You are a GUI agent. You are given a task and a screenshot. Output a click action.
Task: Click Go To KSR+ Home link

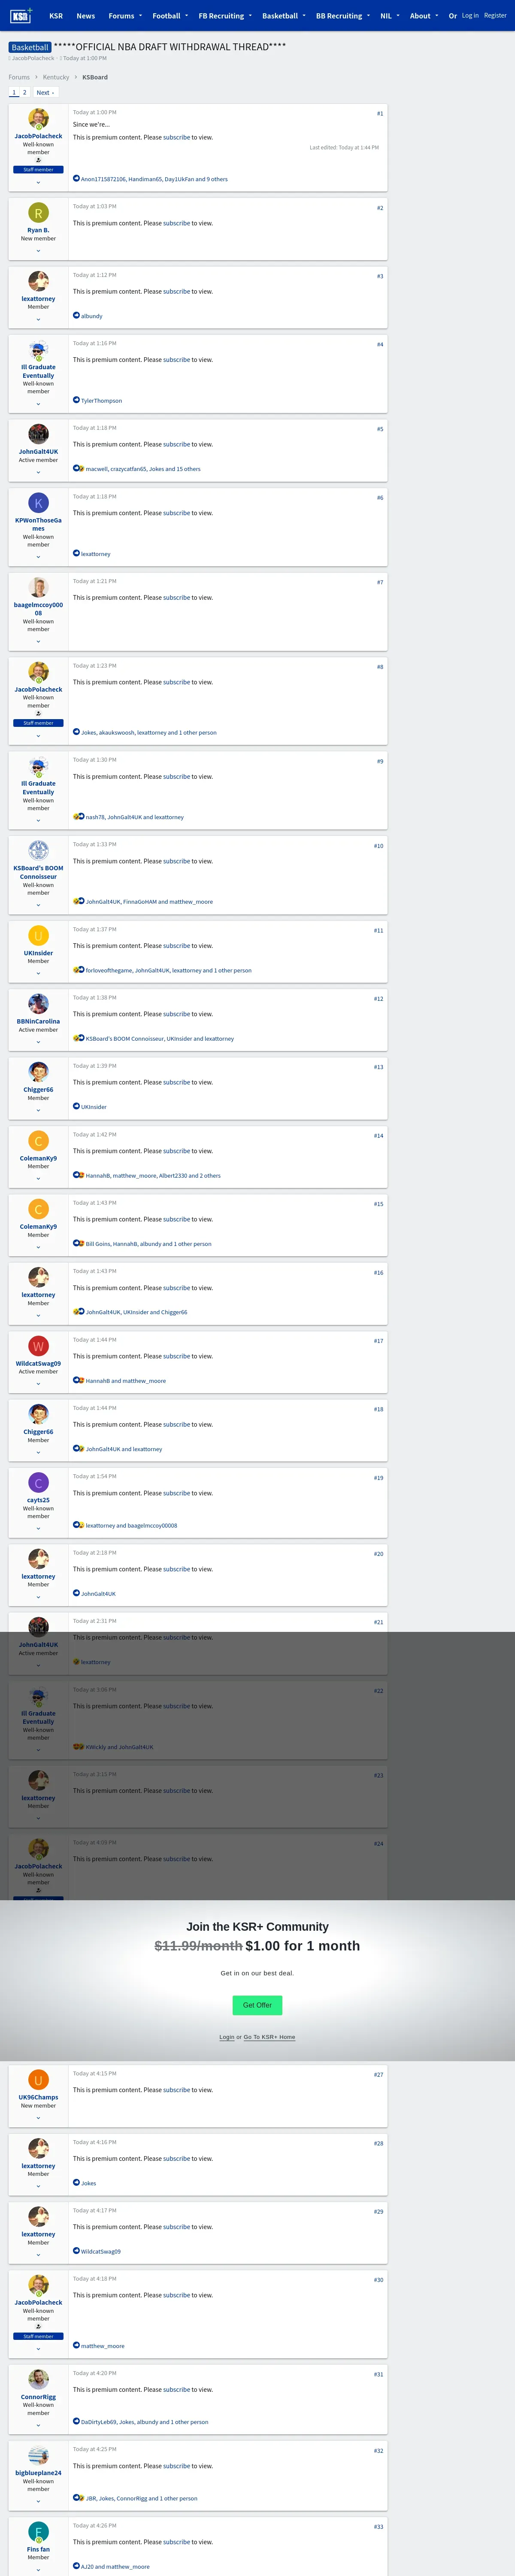pos(269,2037)
